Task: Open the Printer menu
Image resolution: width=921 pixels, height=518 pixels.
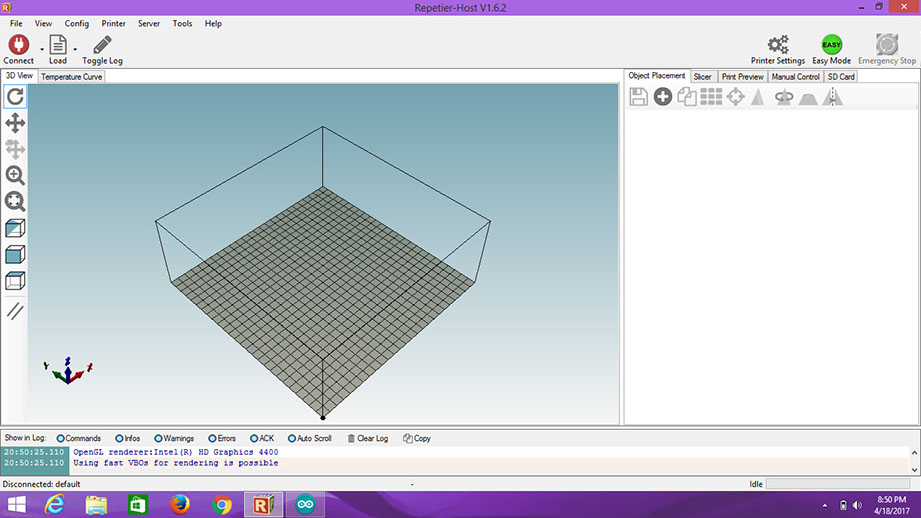Action: click(113, 23)
